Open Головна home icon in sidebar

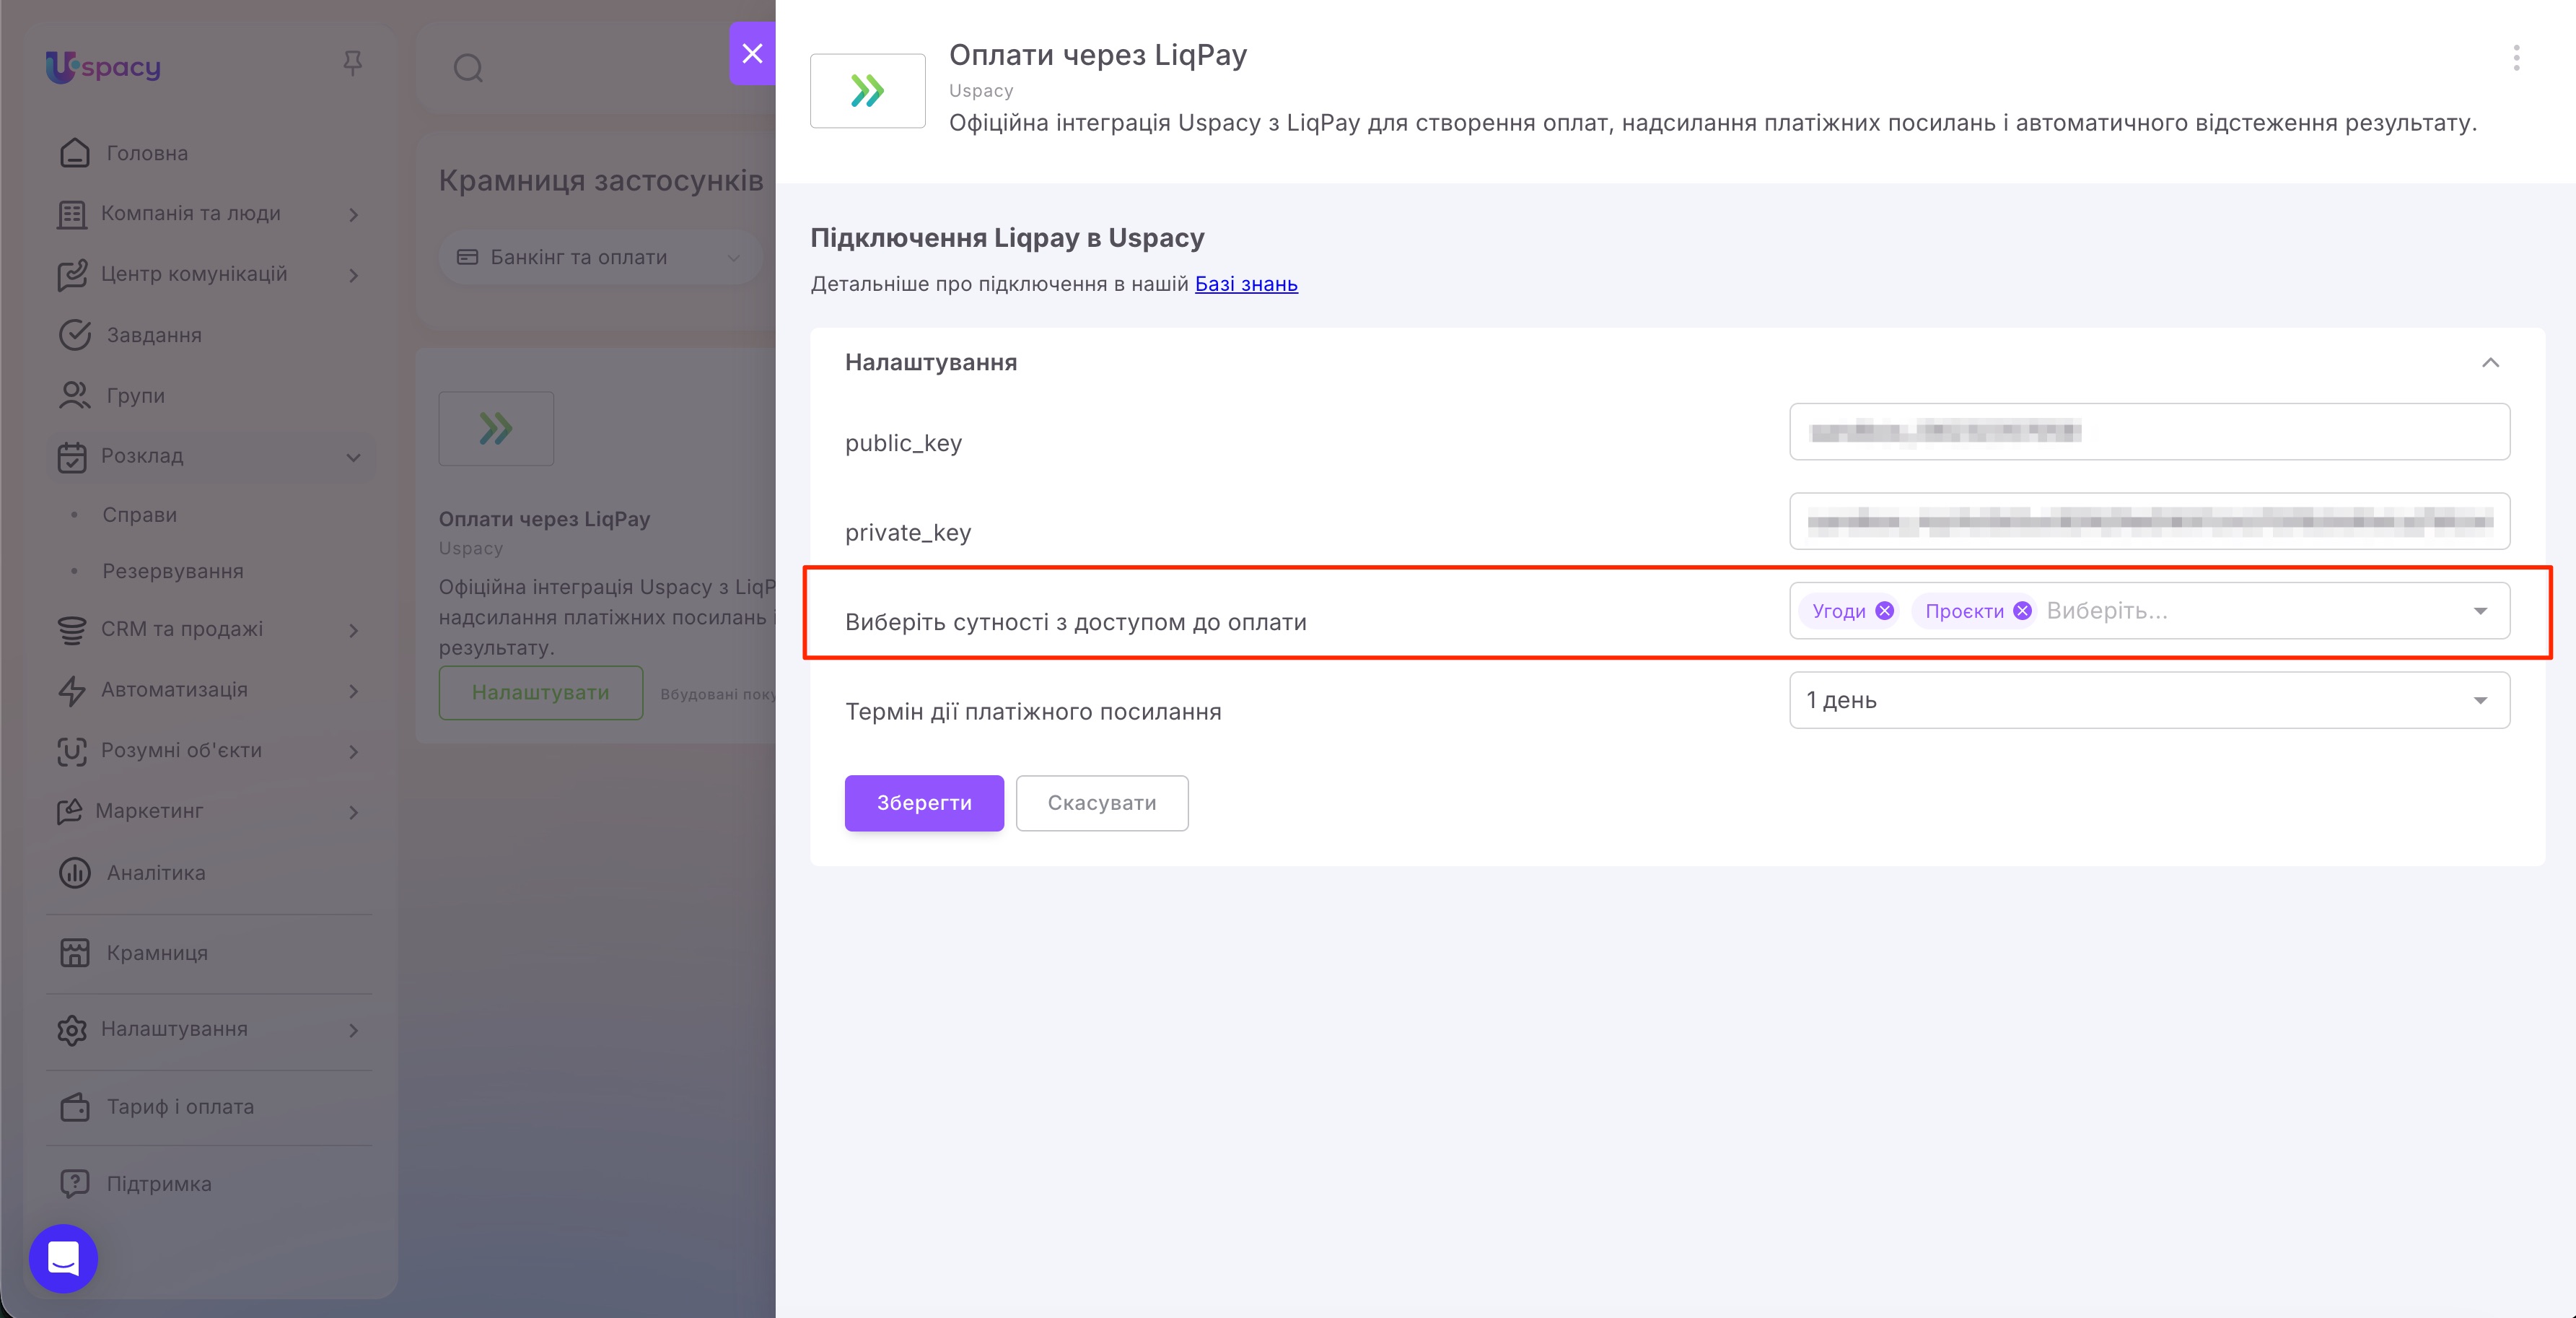click(x=74, y=153)
